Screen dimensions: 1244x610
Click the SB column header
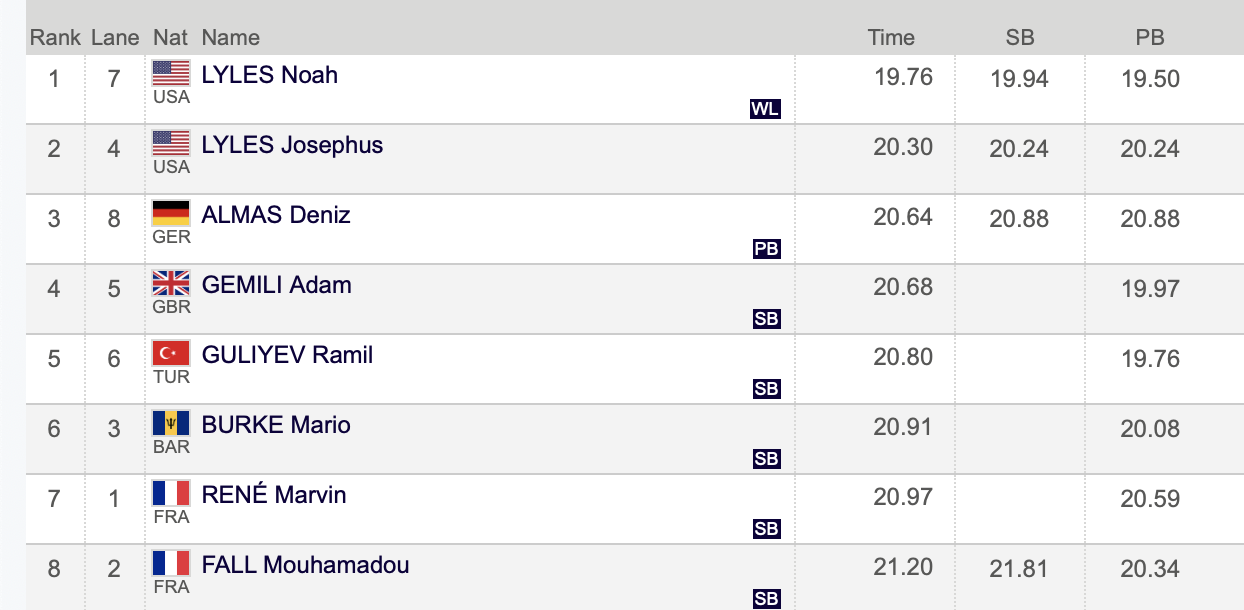pos(1020,38)
